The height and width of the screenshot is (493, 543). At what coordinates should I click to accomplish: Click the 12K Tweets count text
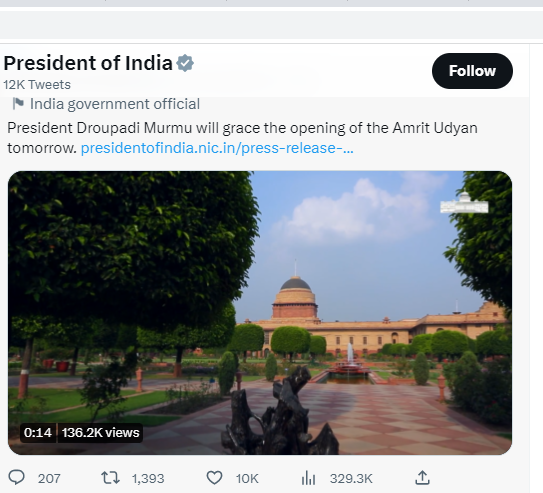(x=37, y=84)
